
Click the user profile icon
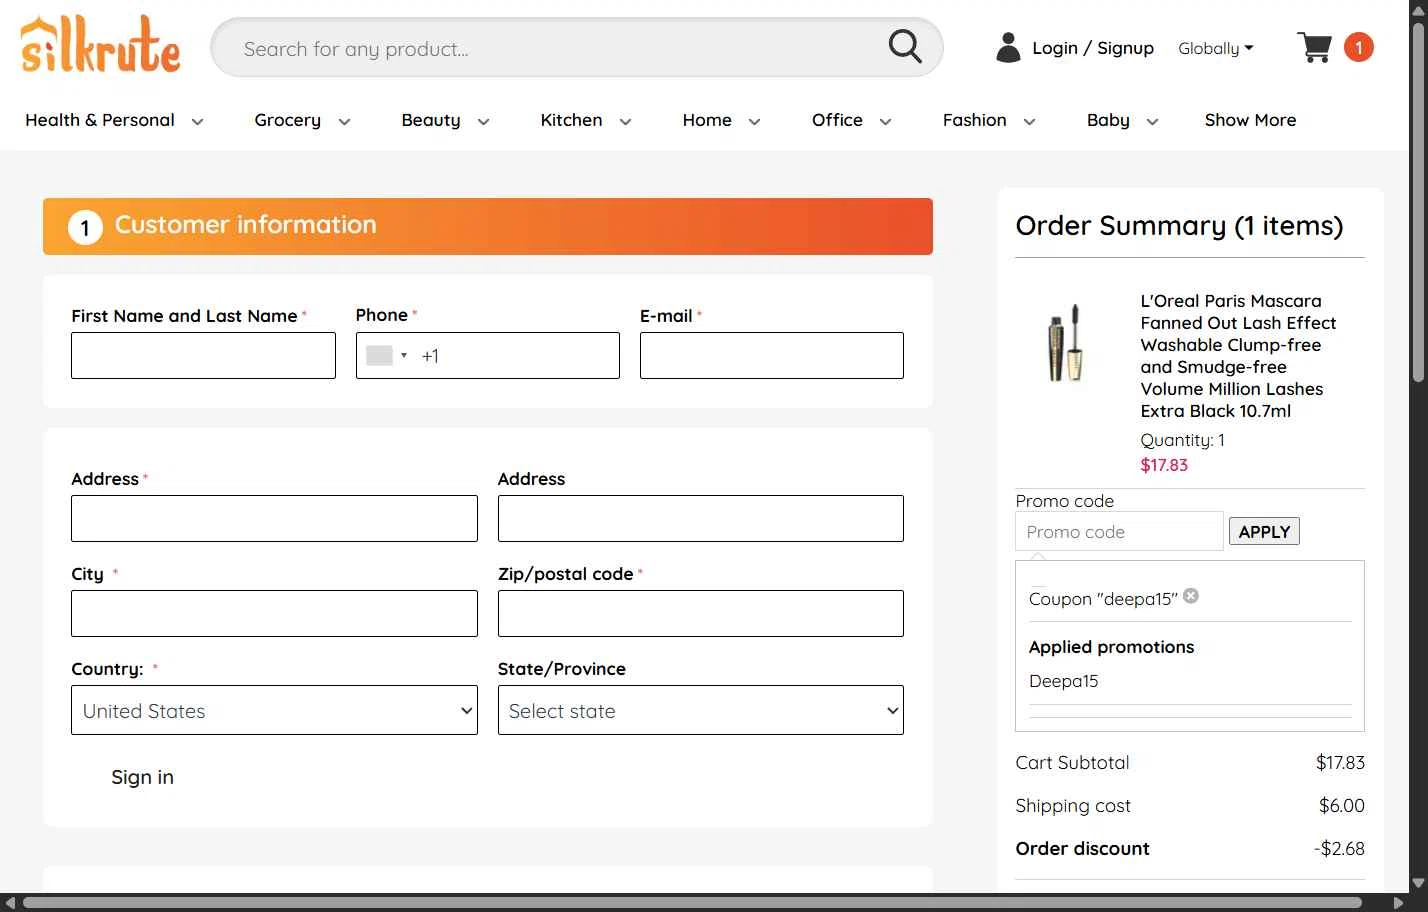pos(1008,47)
